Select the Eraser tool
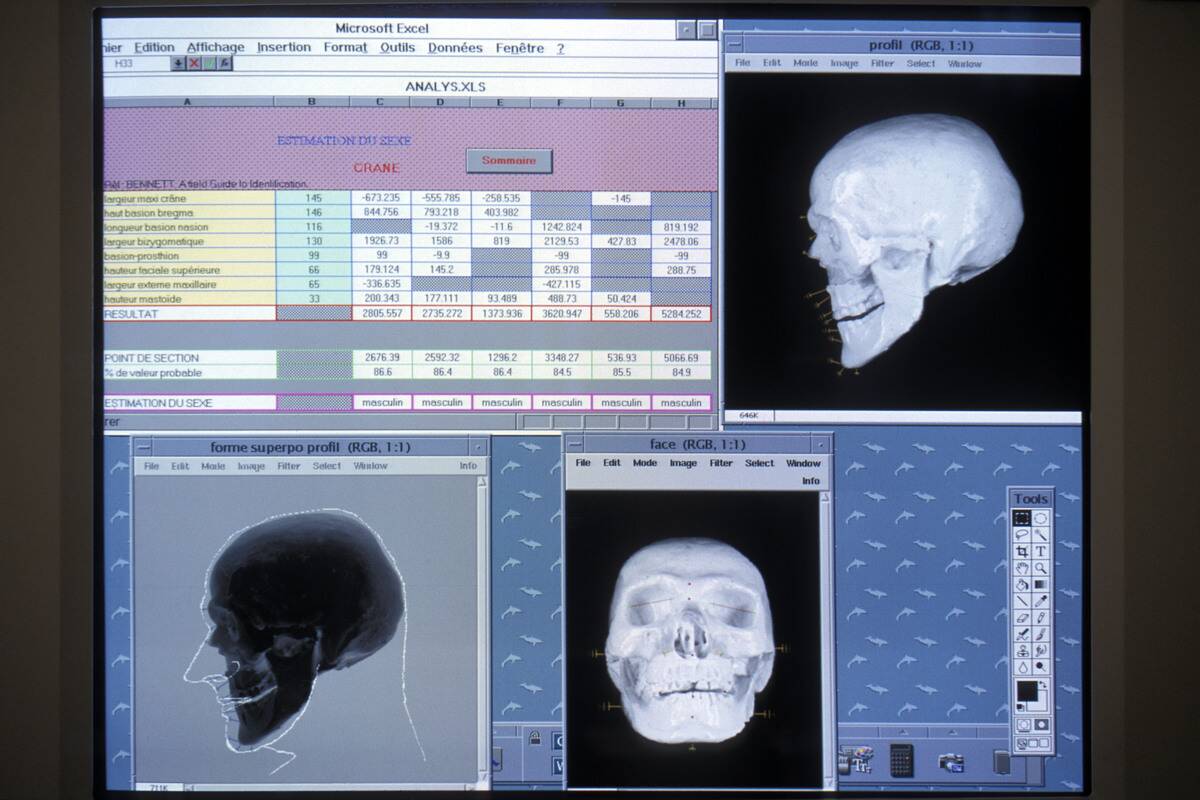 tap(1022, 617)
